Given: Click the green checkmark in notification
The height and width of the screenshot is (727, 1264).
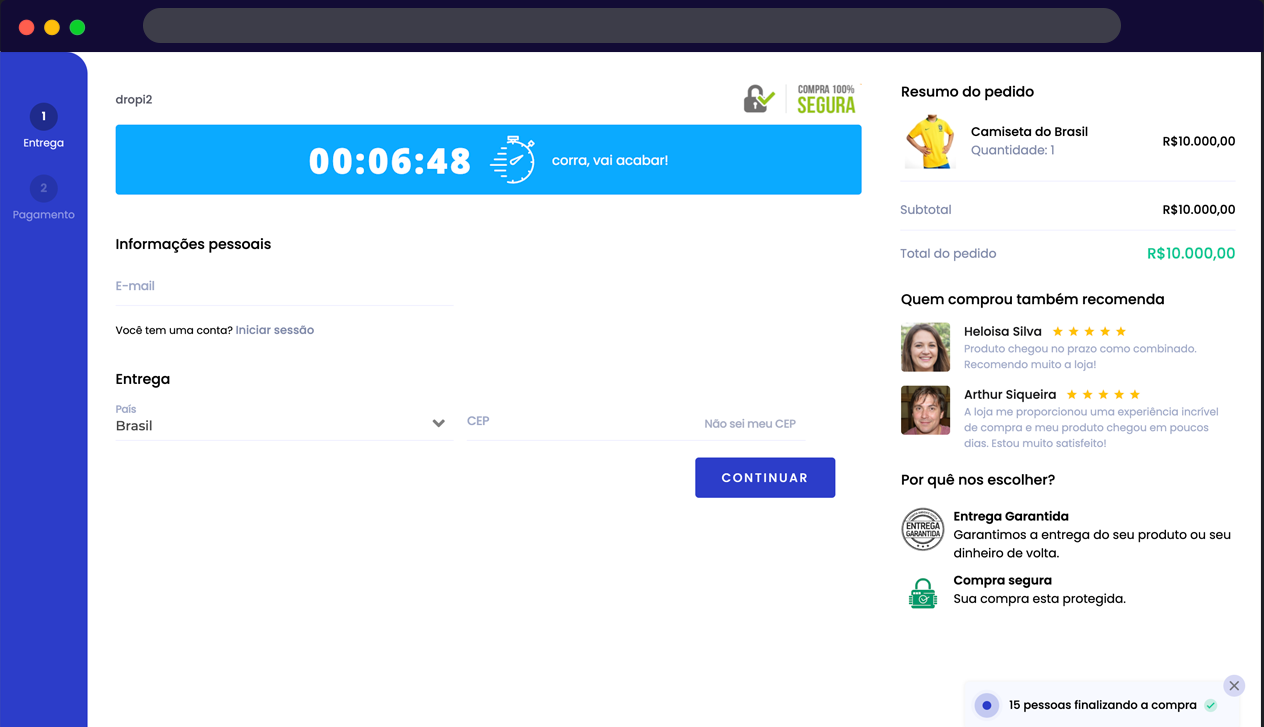Looking at the screenshot, I should click(1211, 705).
